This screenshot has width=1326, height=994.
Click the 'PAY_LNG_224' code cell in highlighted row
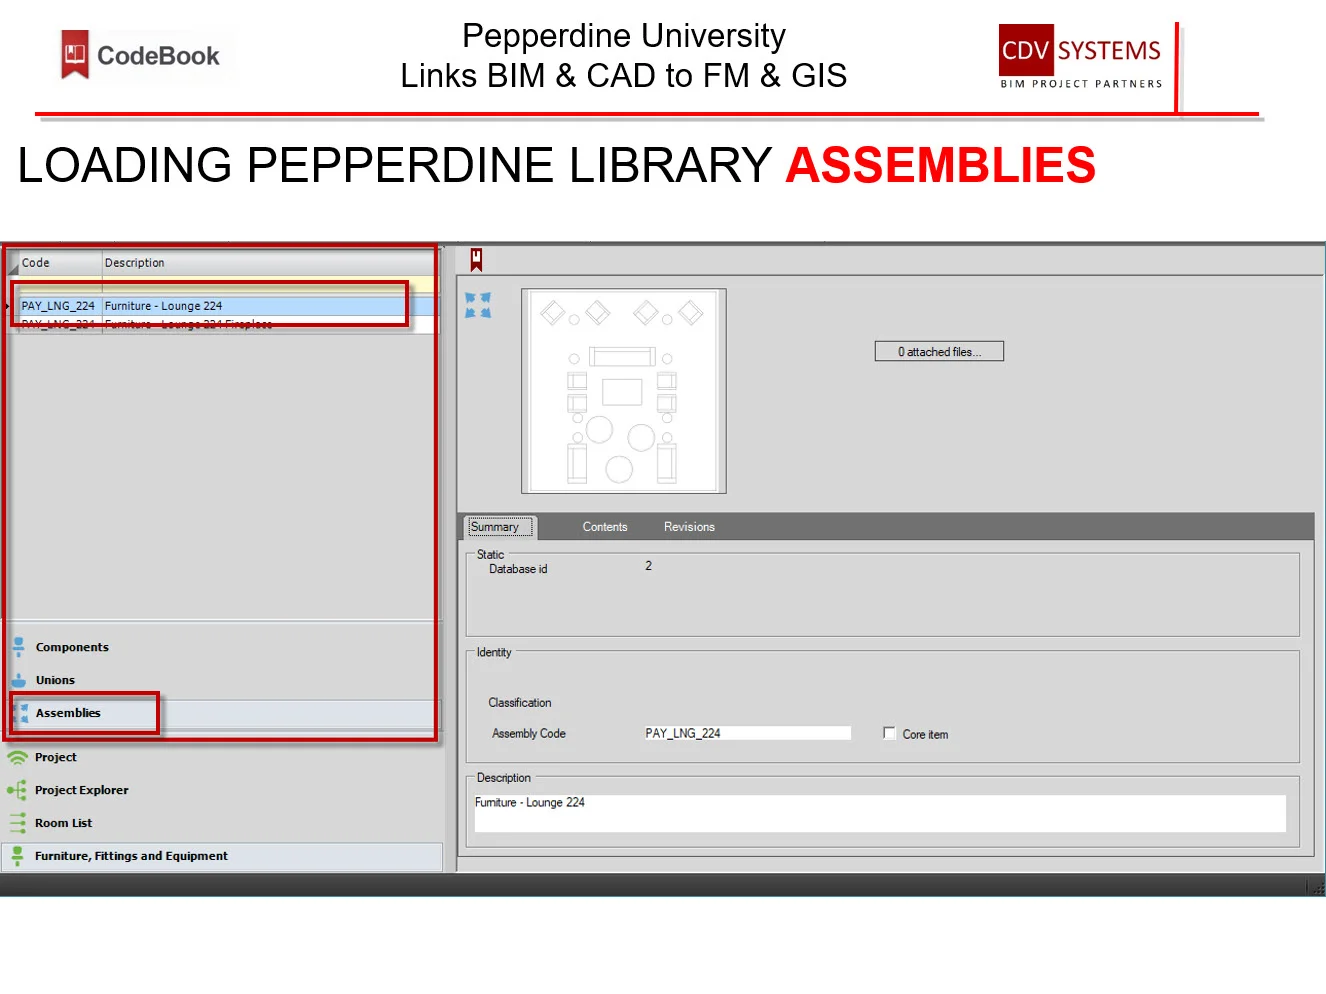[59, 306]
